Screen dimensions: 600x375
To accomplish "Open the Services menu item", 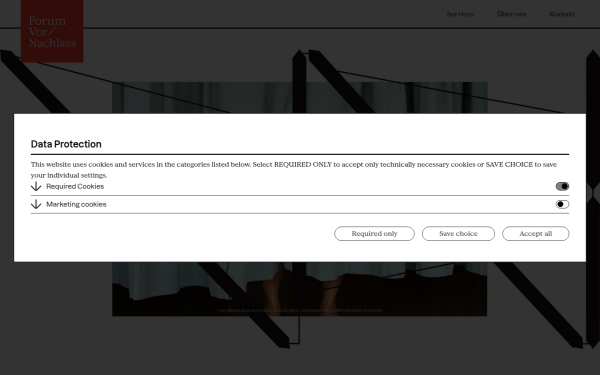I will pos(460,14).
